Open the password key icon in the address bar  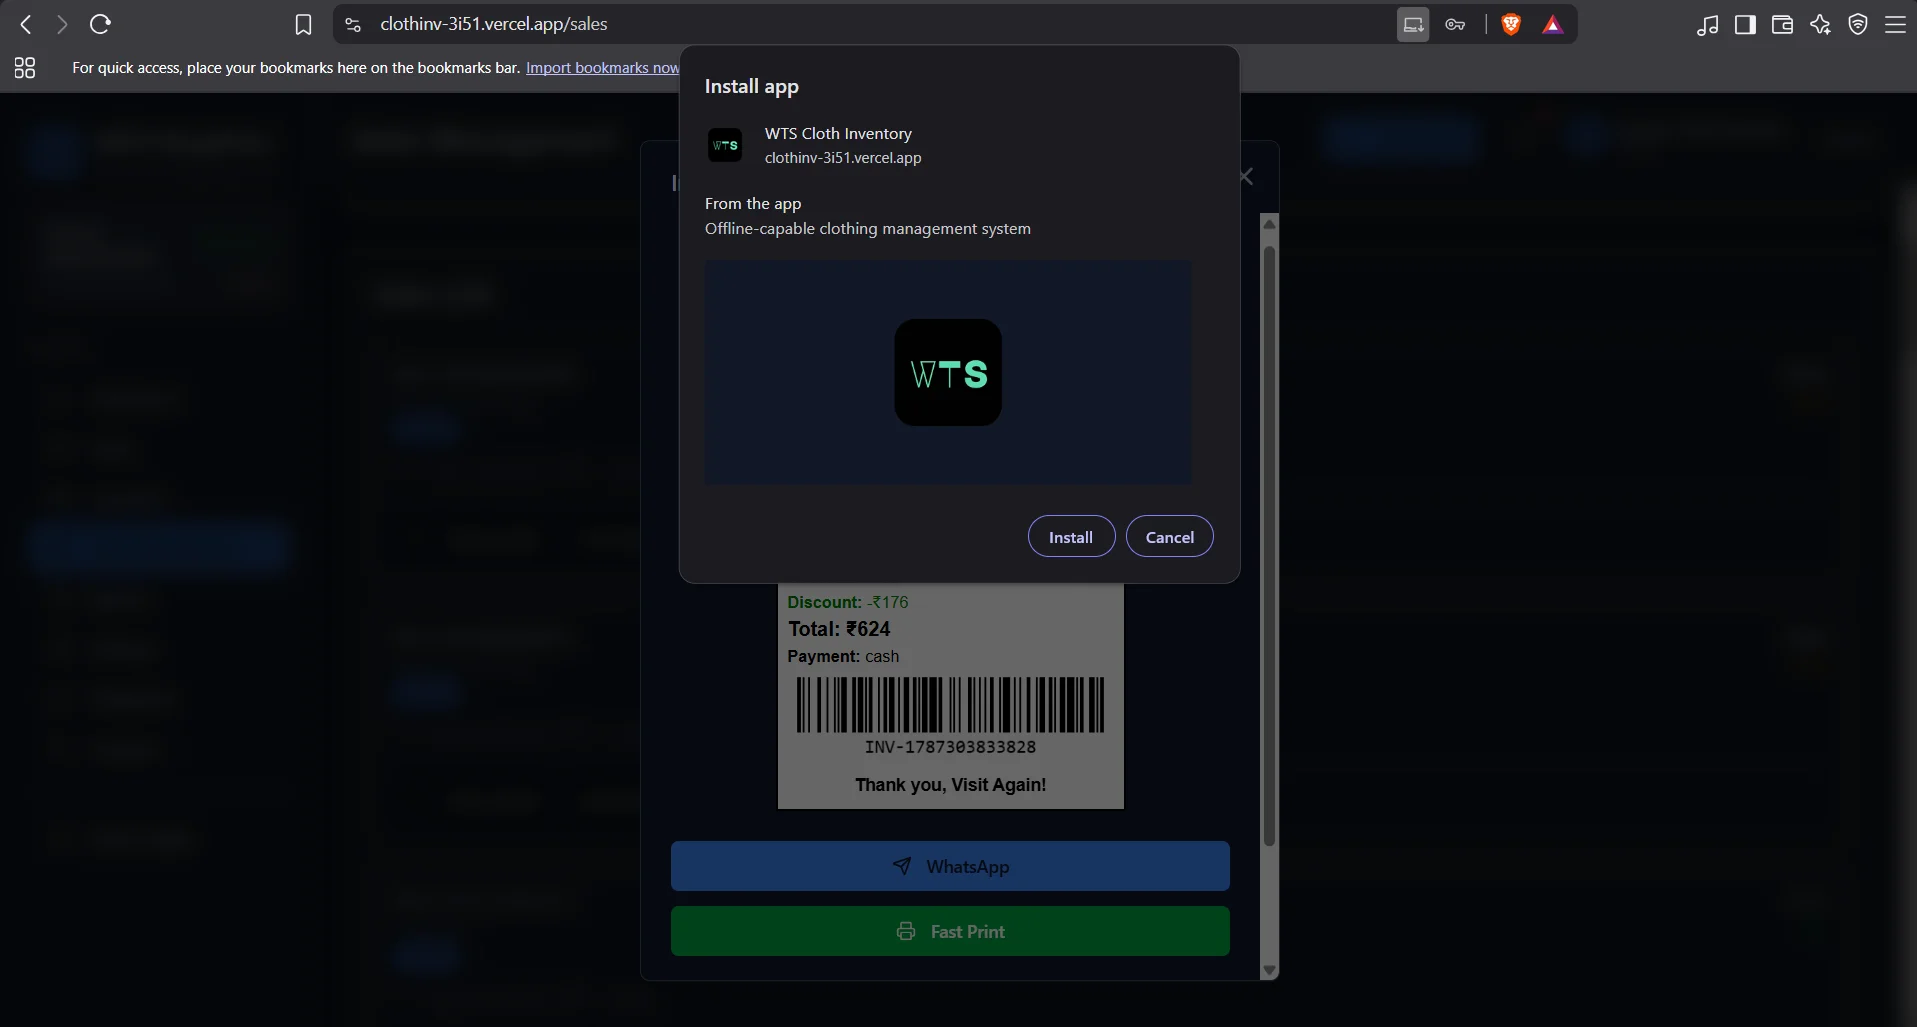1455,25
